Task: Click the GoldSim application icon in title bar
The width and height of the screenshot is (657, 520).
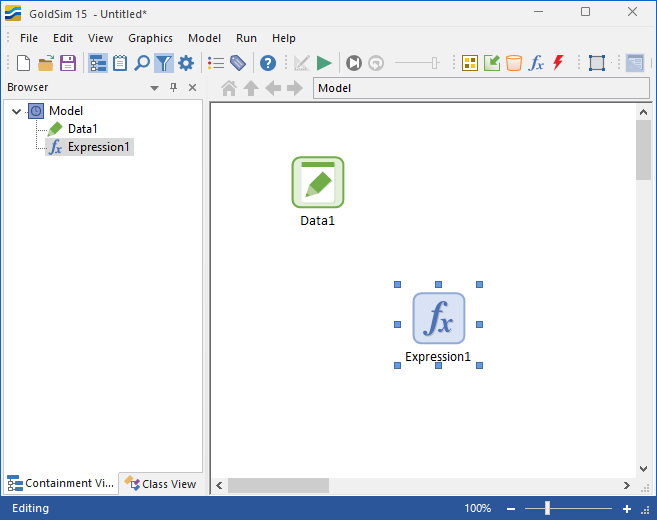Action: point(13,13)
